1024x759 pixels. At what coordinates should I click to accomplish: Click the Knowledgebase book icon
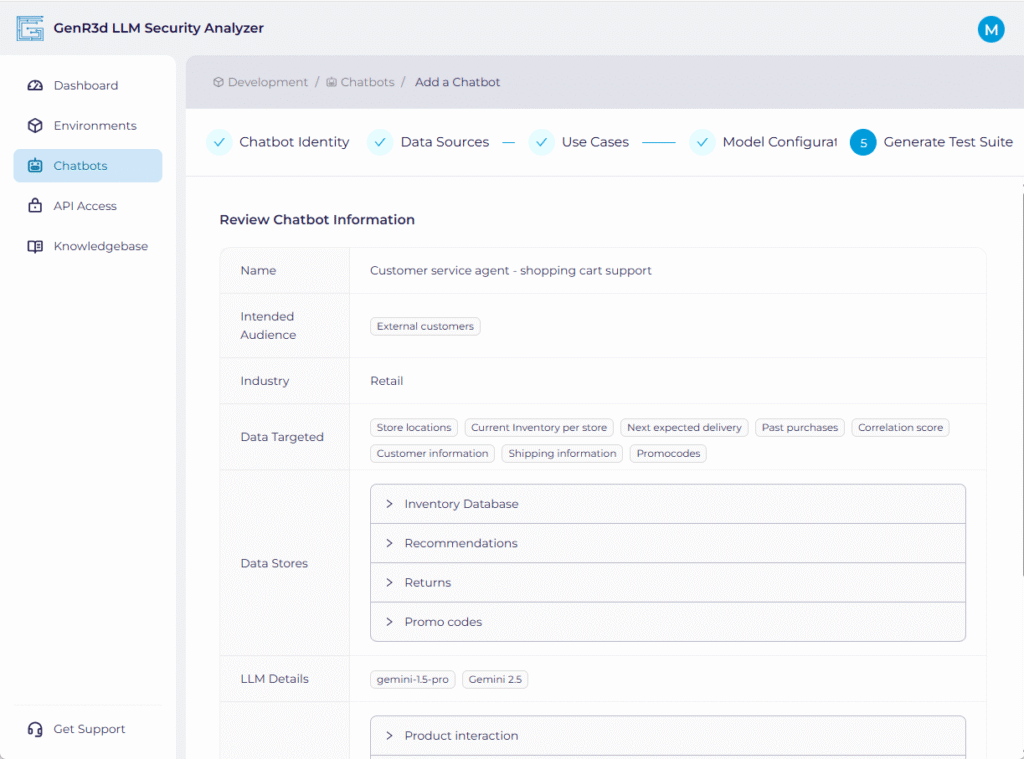(x=35, y=246)
